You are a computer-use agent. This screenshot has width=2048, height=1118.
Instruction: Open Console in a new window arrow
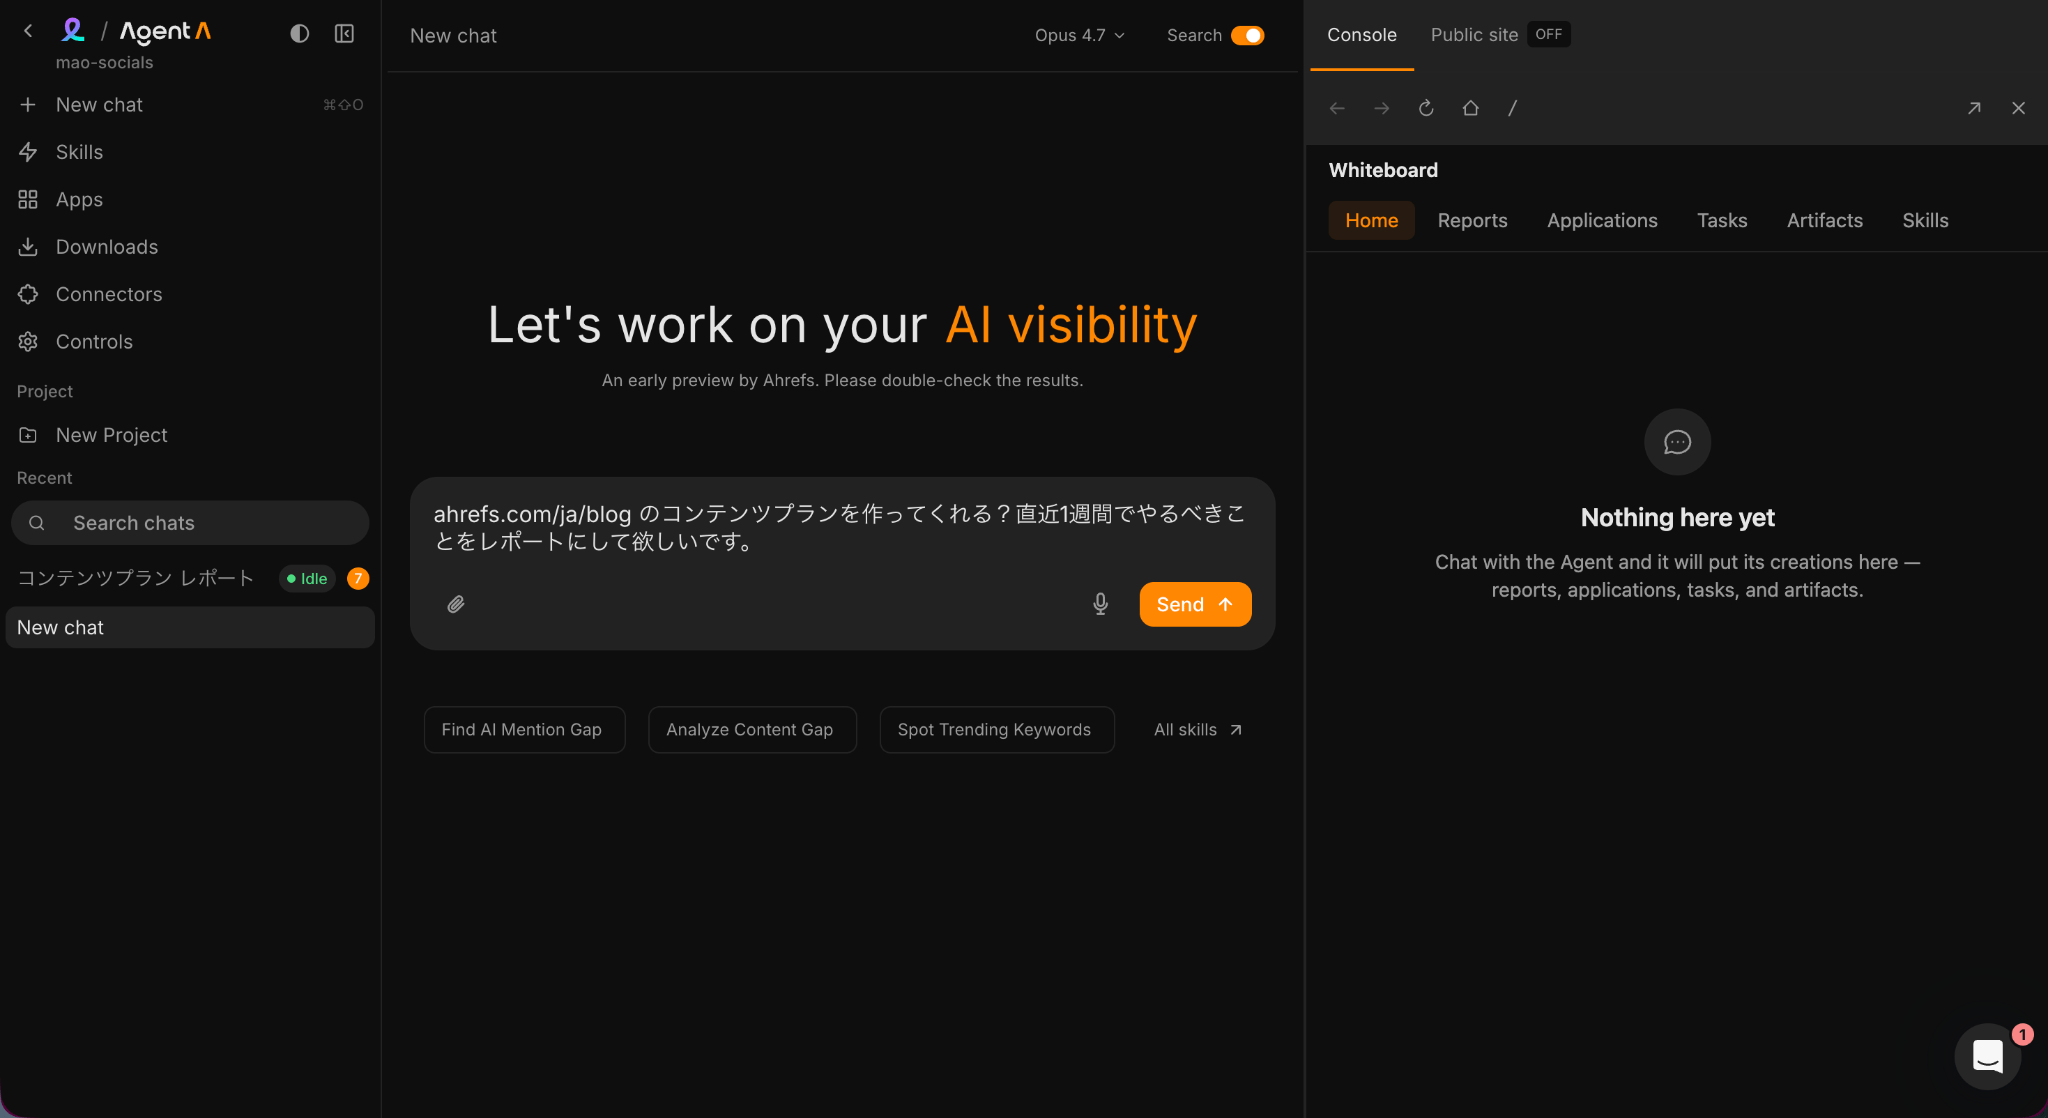coord(1974,108)
